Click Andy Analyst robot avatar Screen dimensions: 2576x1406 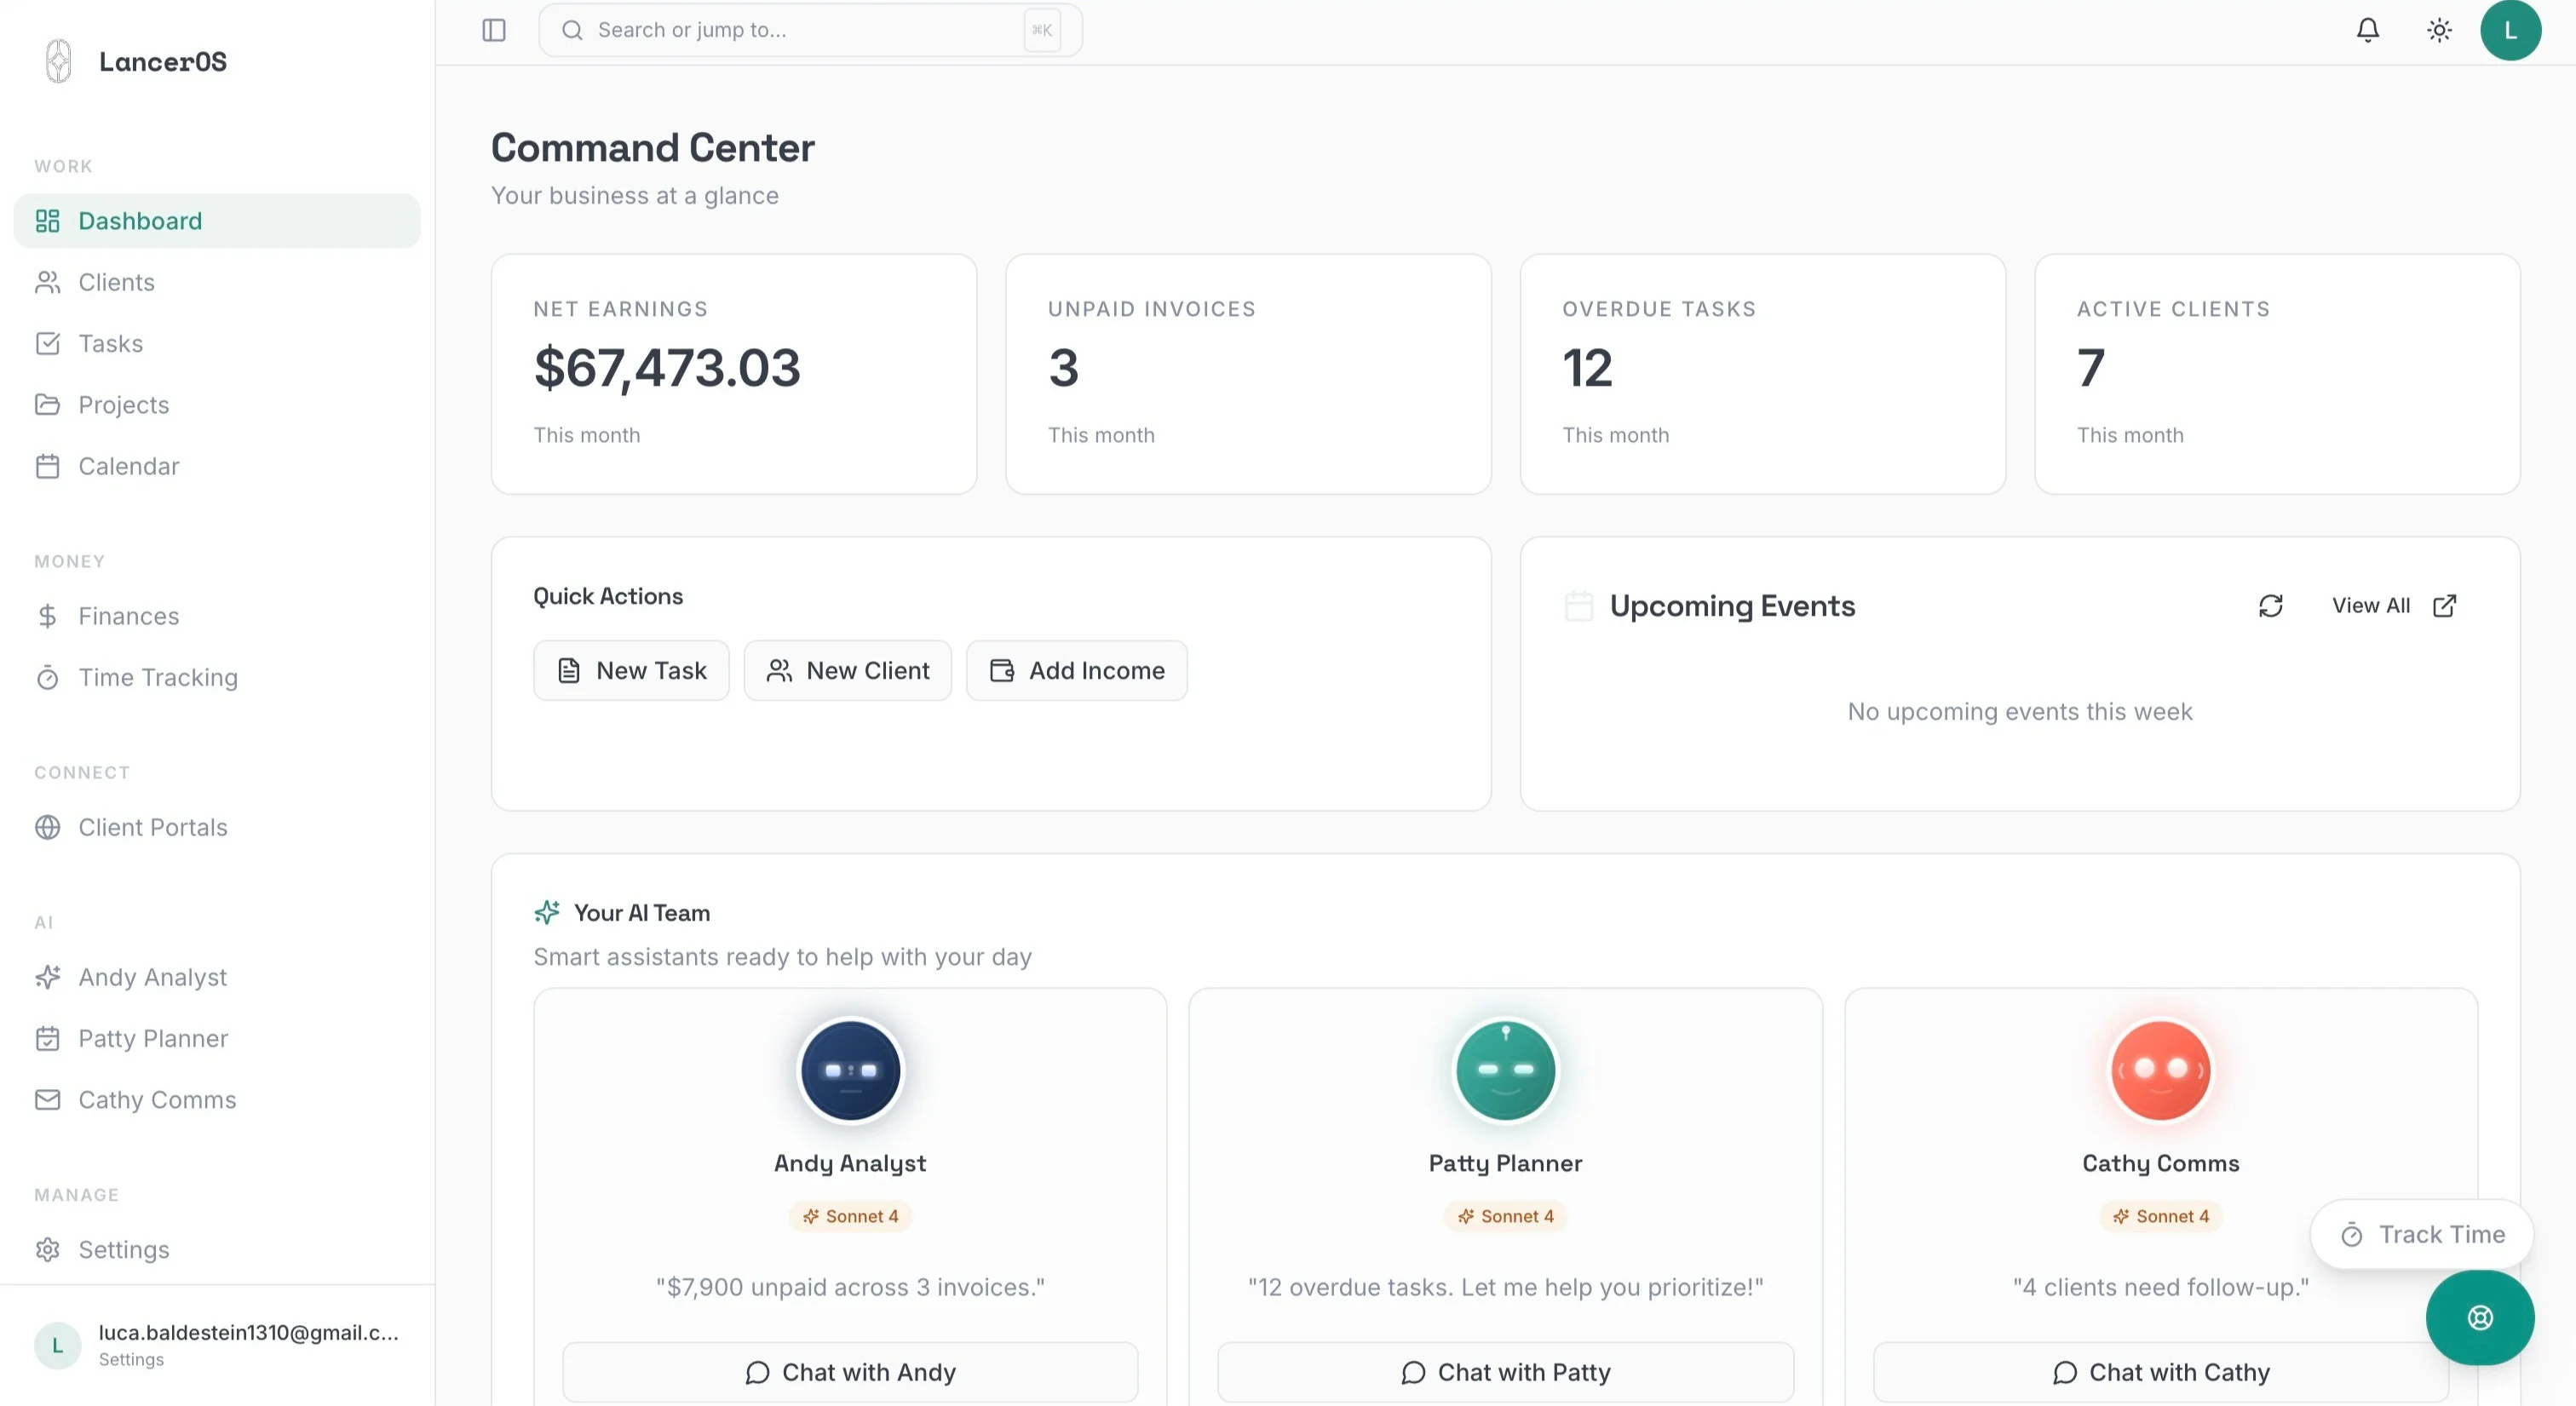pos(850,1070)
